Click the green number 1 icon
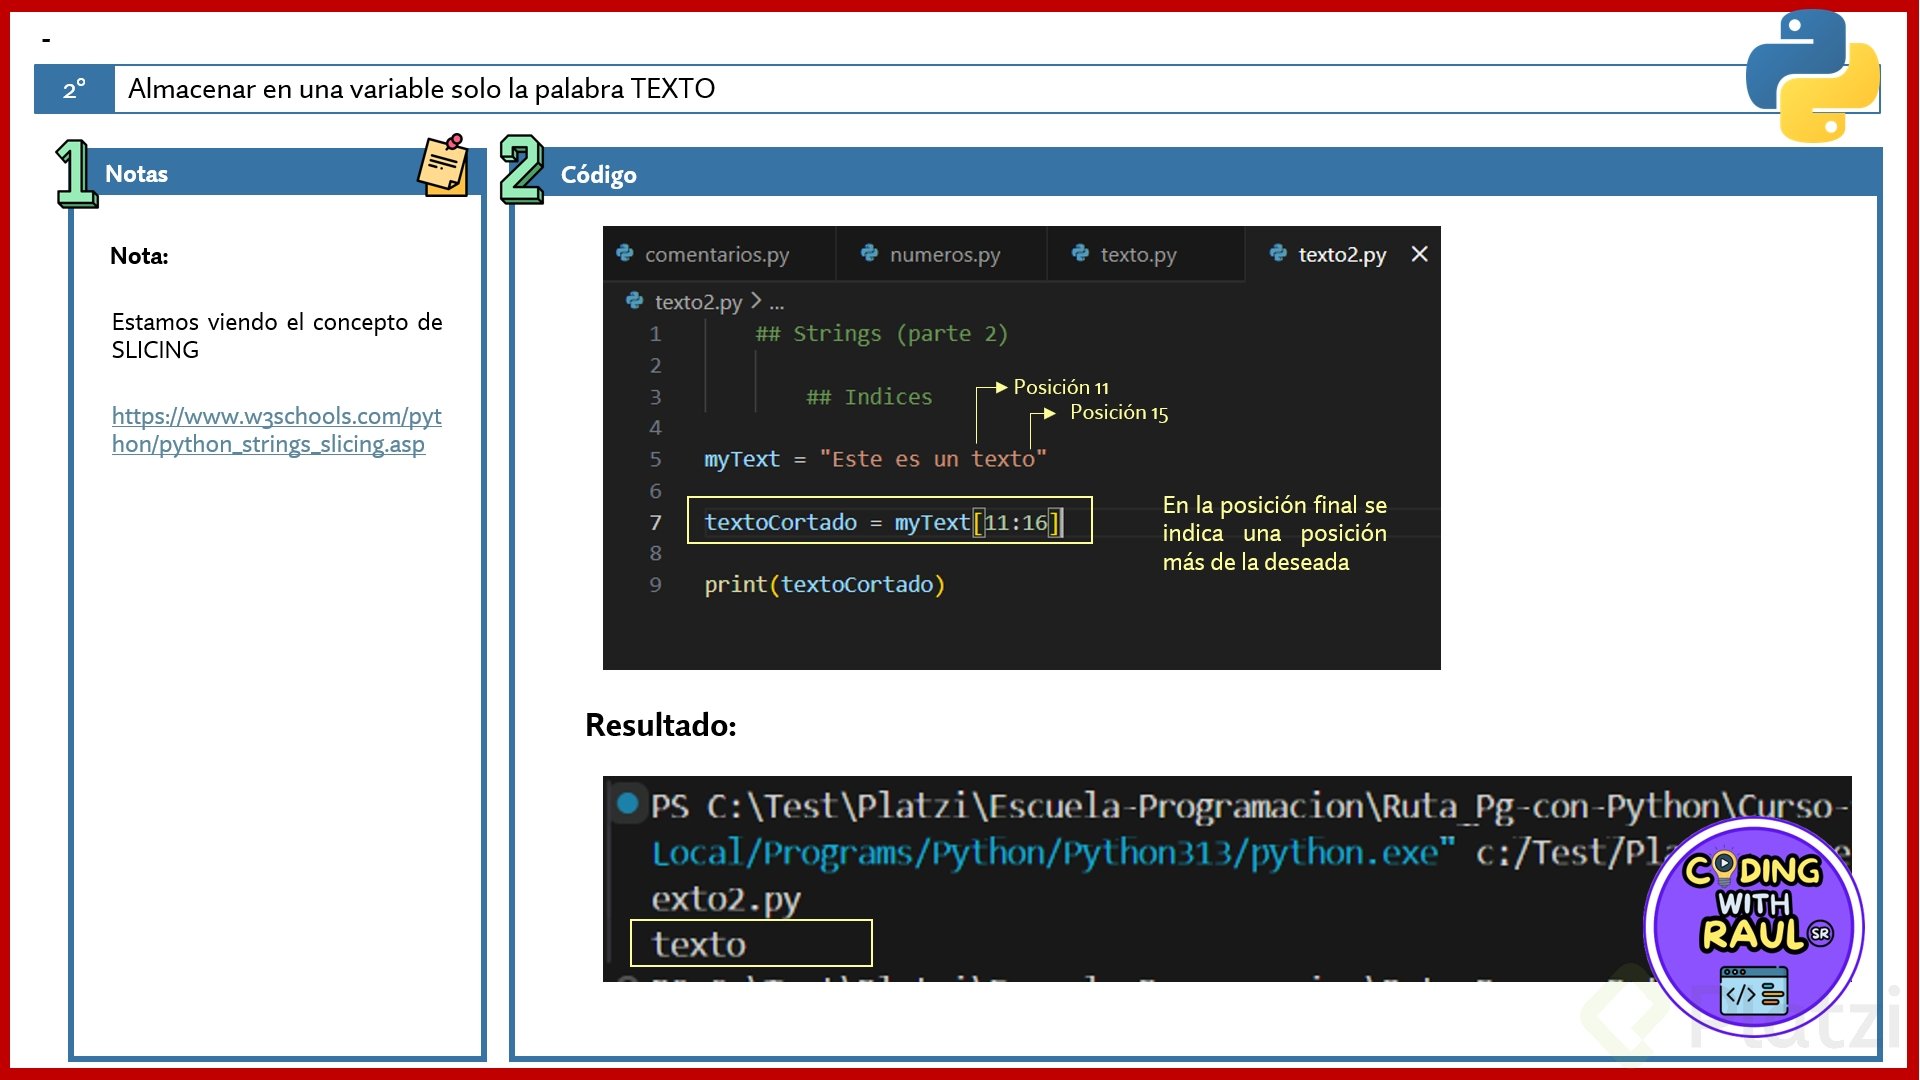Viewport: 1920px width, 1080px height. pyautogui.click(x=76, y=173)
